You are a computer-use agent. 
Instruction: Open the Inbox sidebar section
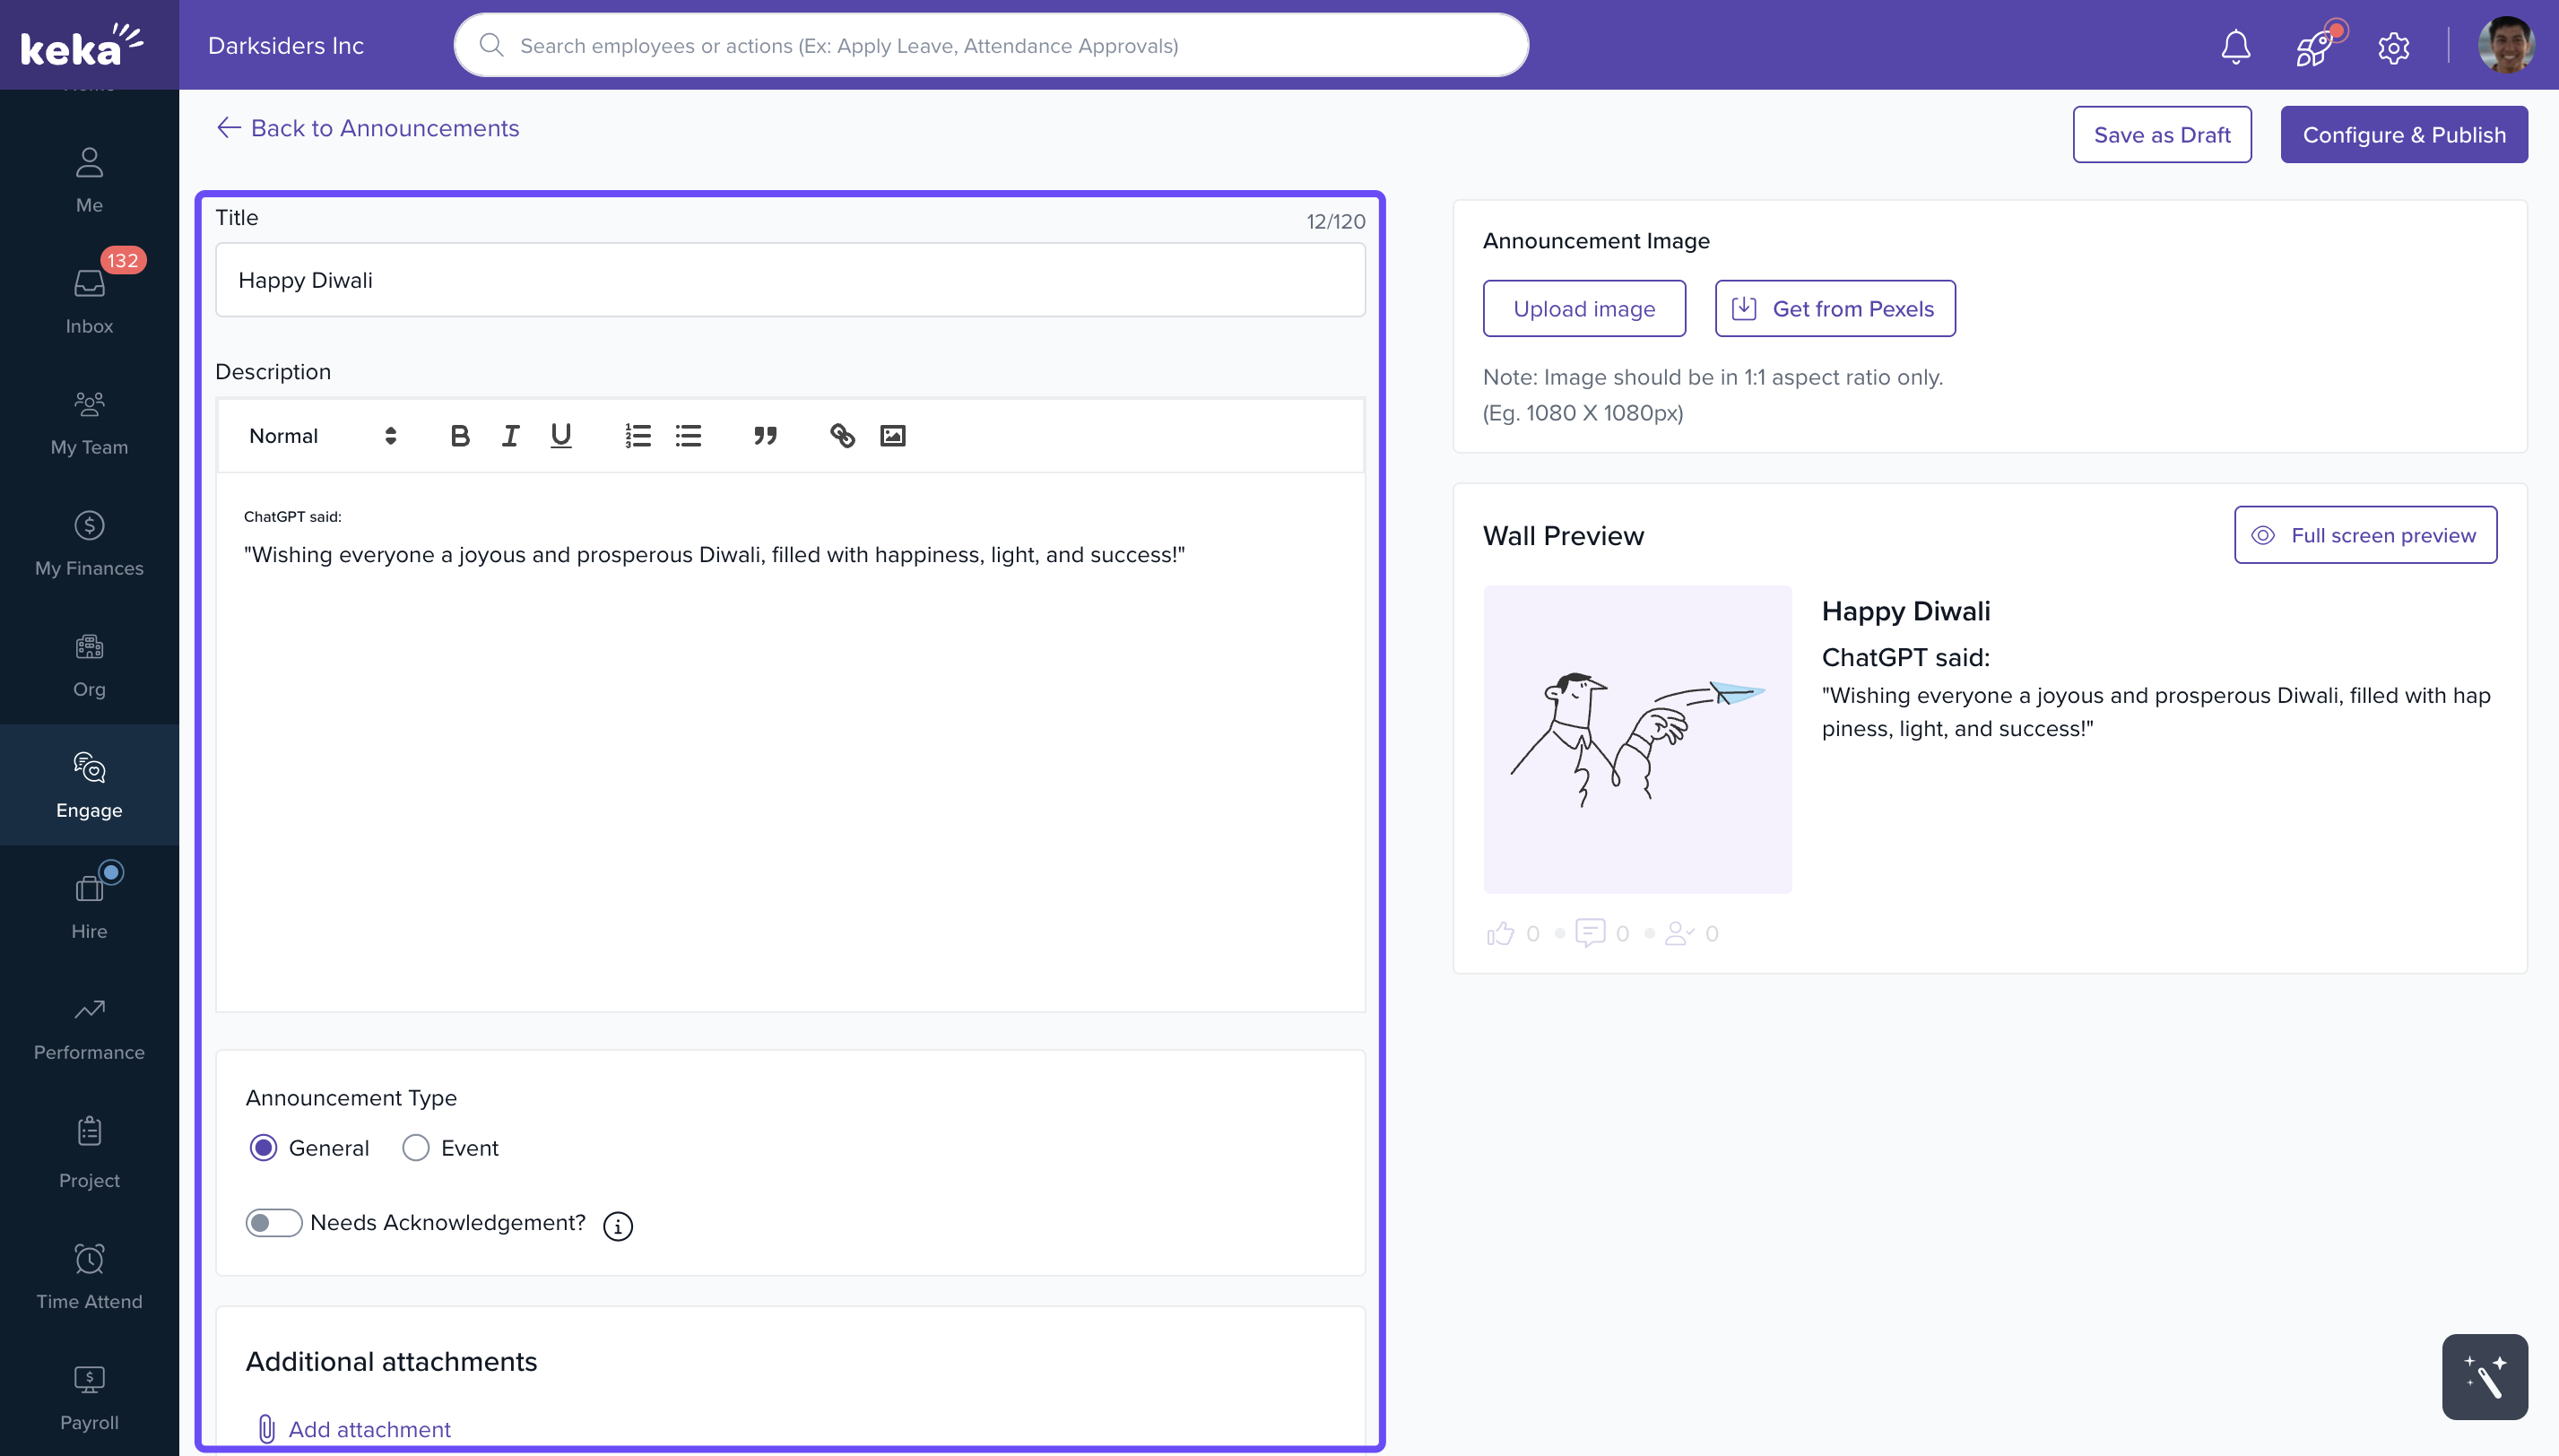[89, 300]
